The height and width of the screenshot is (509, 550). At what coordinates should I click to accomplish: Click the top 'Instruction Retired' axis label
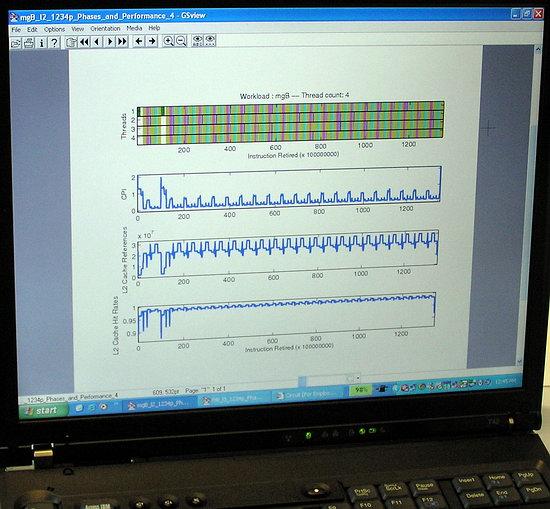pyautogui.click(x=293, y=155)
